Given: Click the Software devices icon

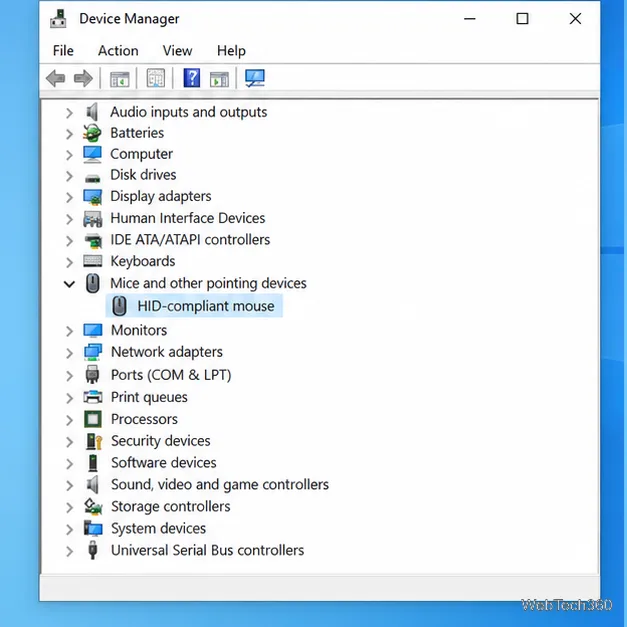Looking at the screenshot, I should click(x=93, y=463).
